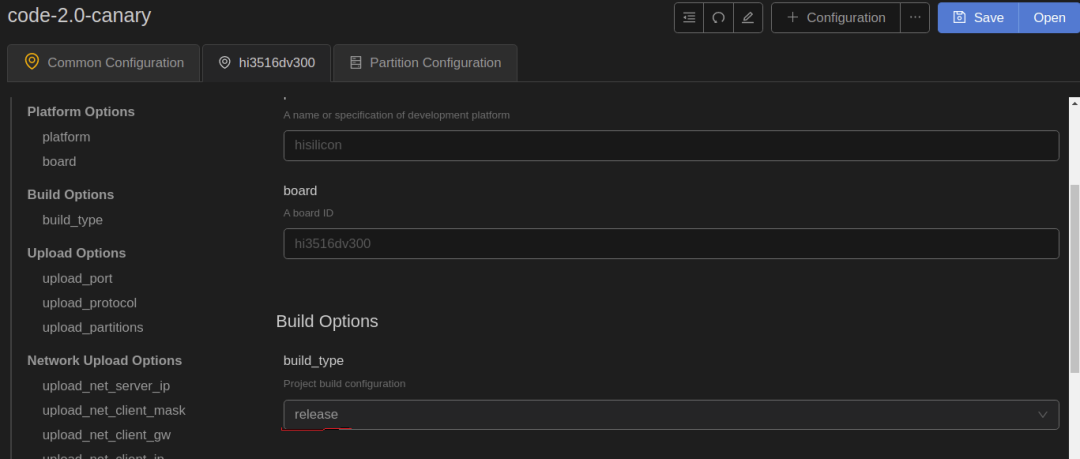The height and width of the screenshot is (459, 1080).
Task: Click the indent list icon in toolbar
Action: (x=689, y=18)
